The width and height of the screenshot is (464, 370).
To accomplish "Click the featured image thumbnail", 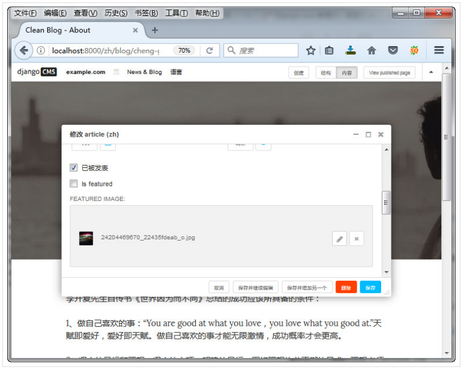I will coord(86,238).
